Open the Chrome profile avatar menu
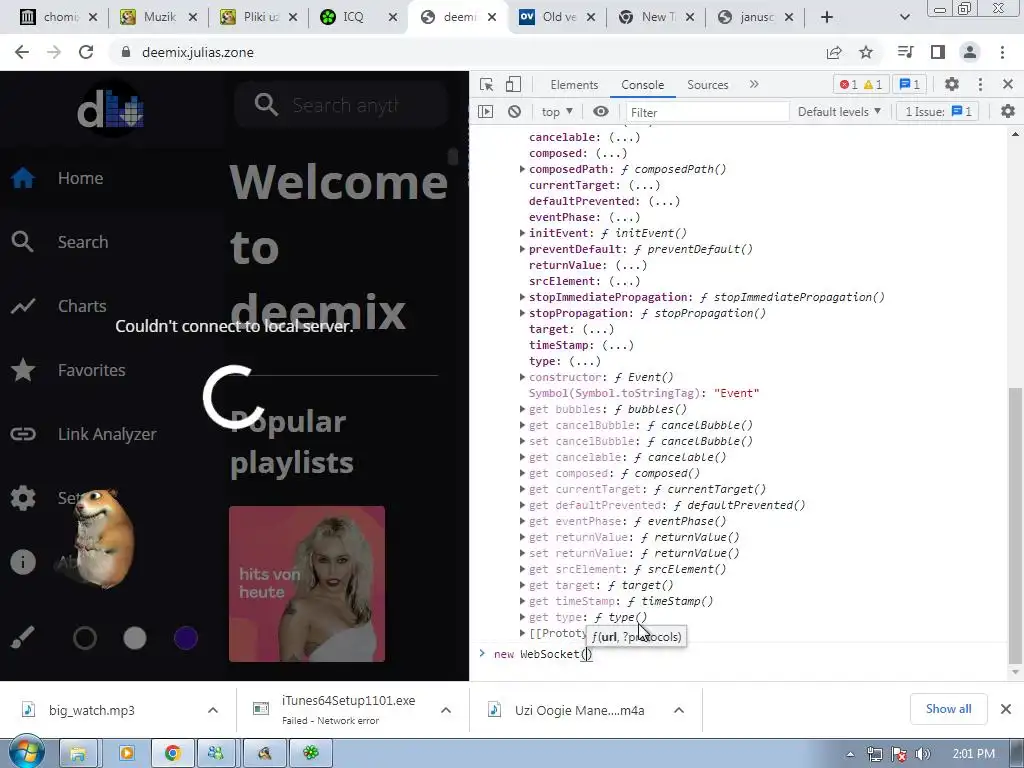The width and height of the screenshot is (1024, 768). [970, 52]
